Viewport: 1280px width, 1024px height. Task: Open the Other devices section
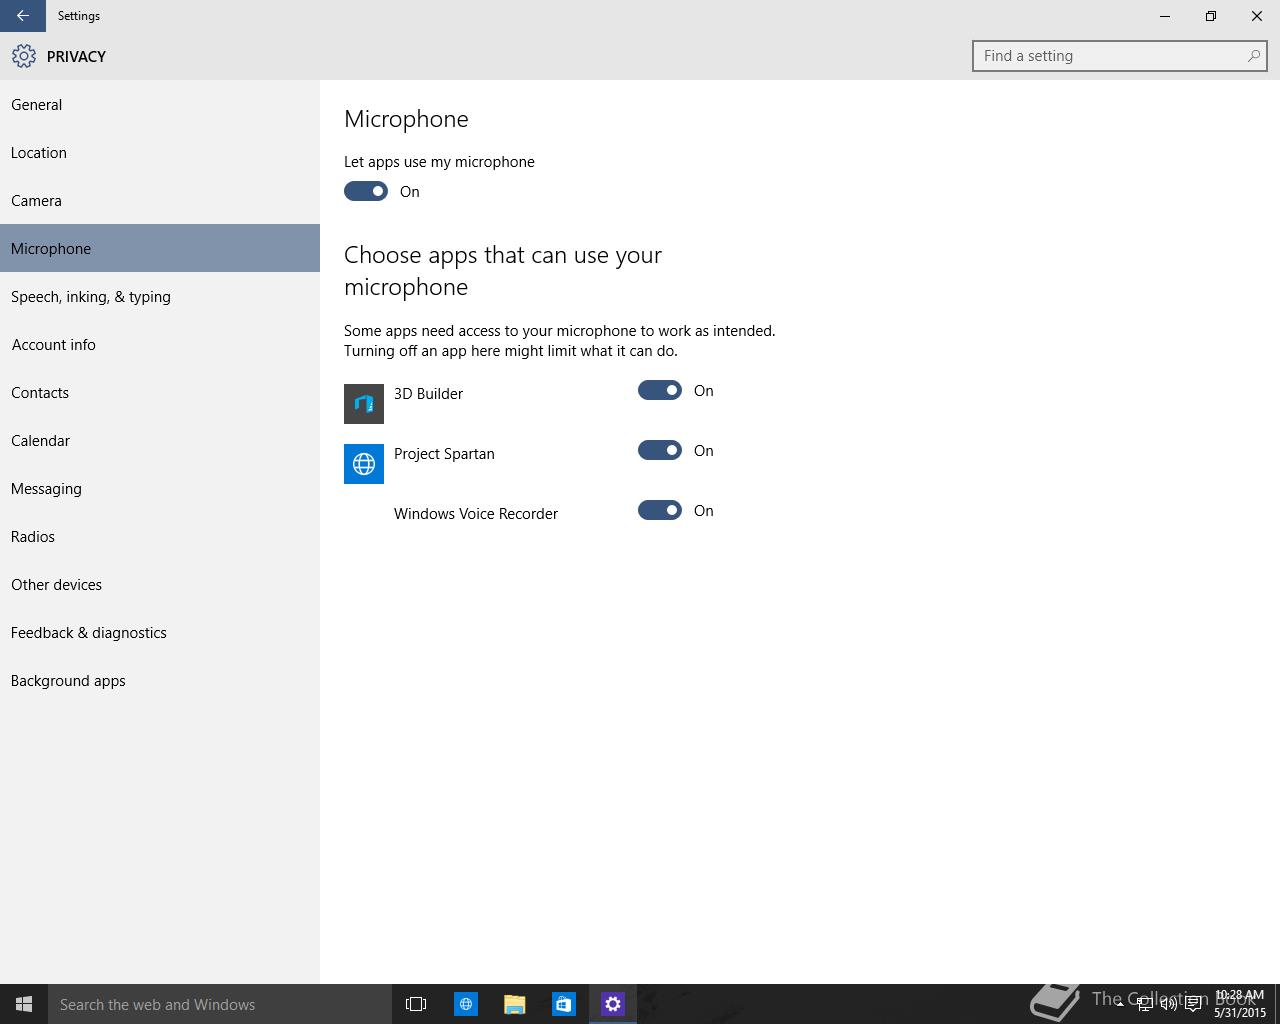click(160, 584)
